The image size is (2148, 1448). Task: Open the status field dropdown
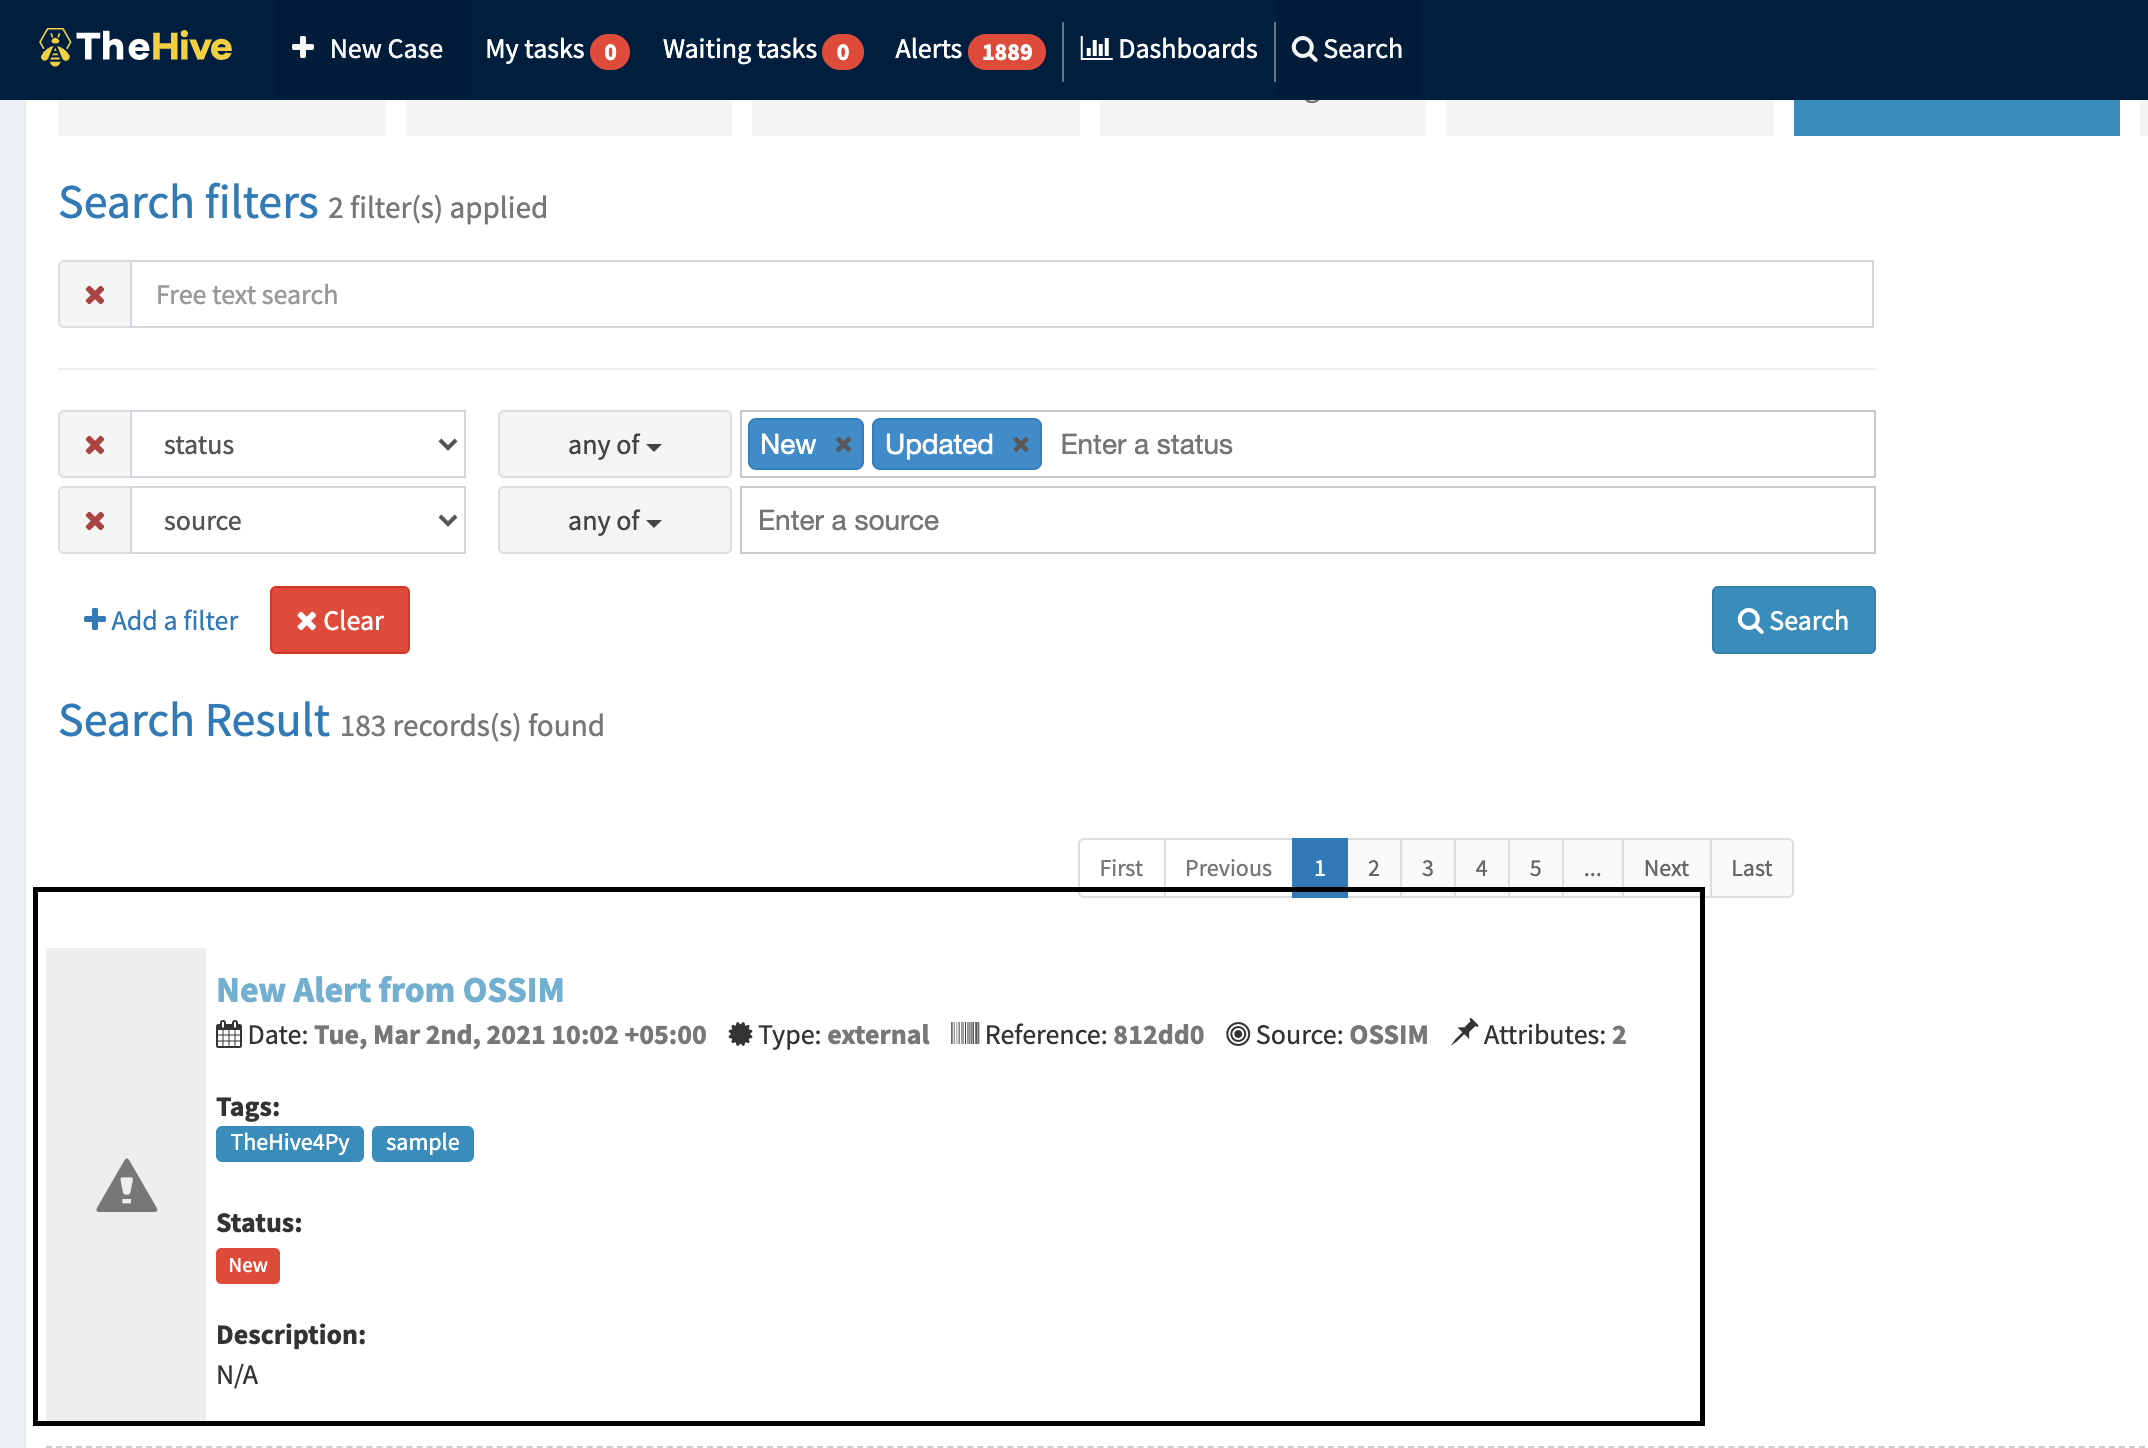297,444
